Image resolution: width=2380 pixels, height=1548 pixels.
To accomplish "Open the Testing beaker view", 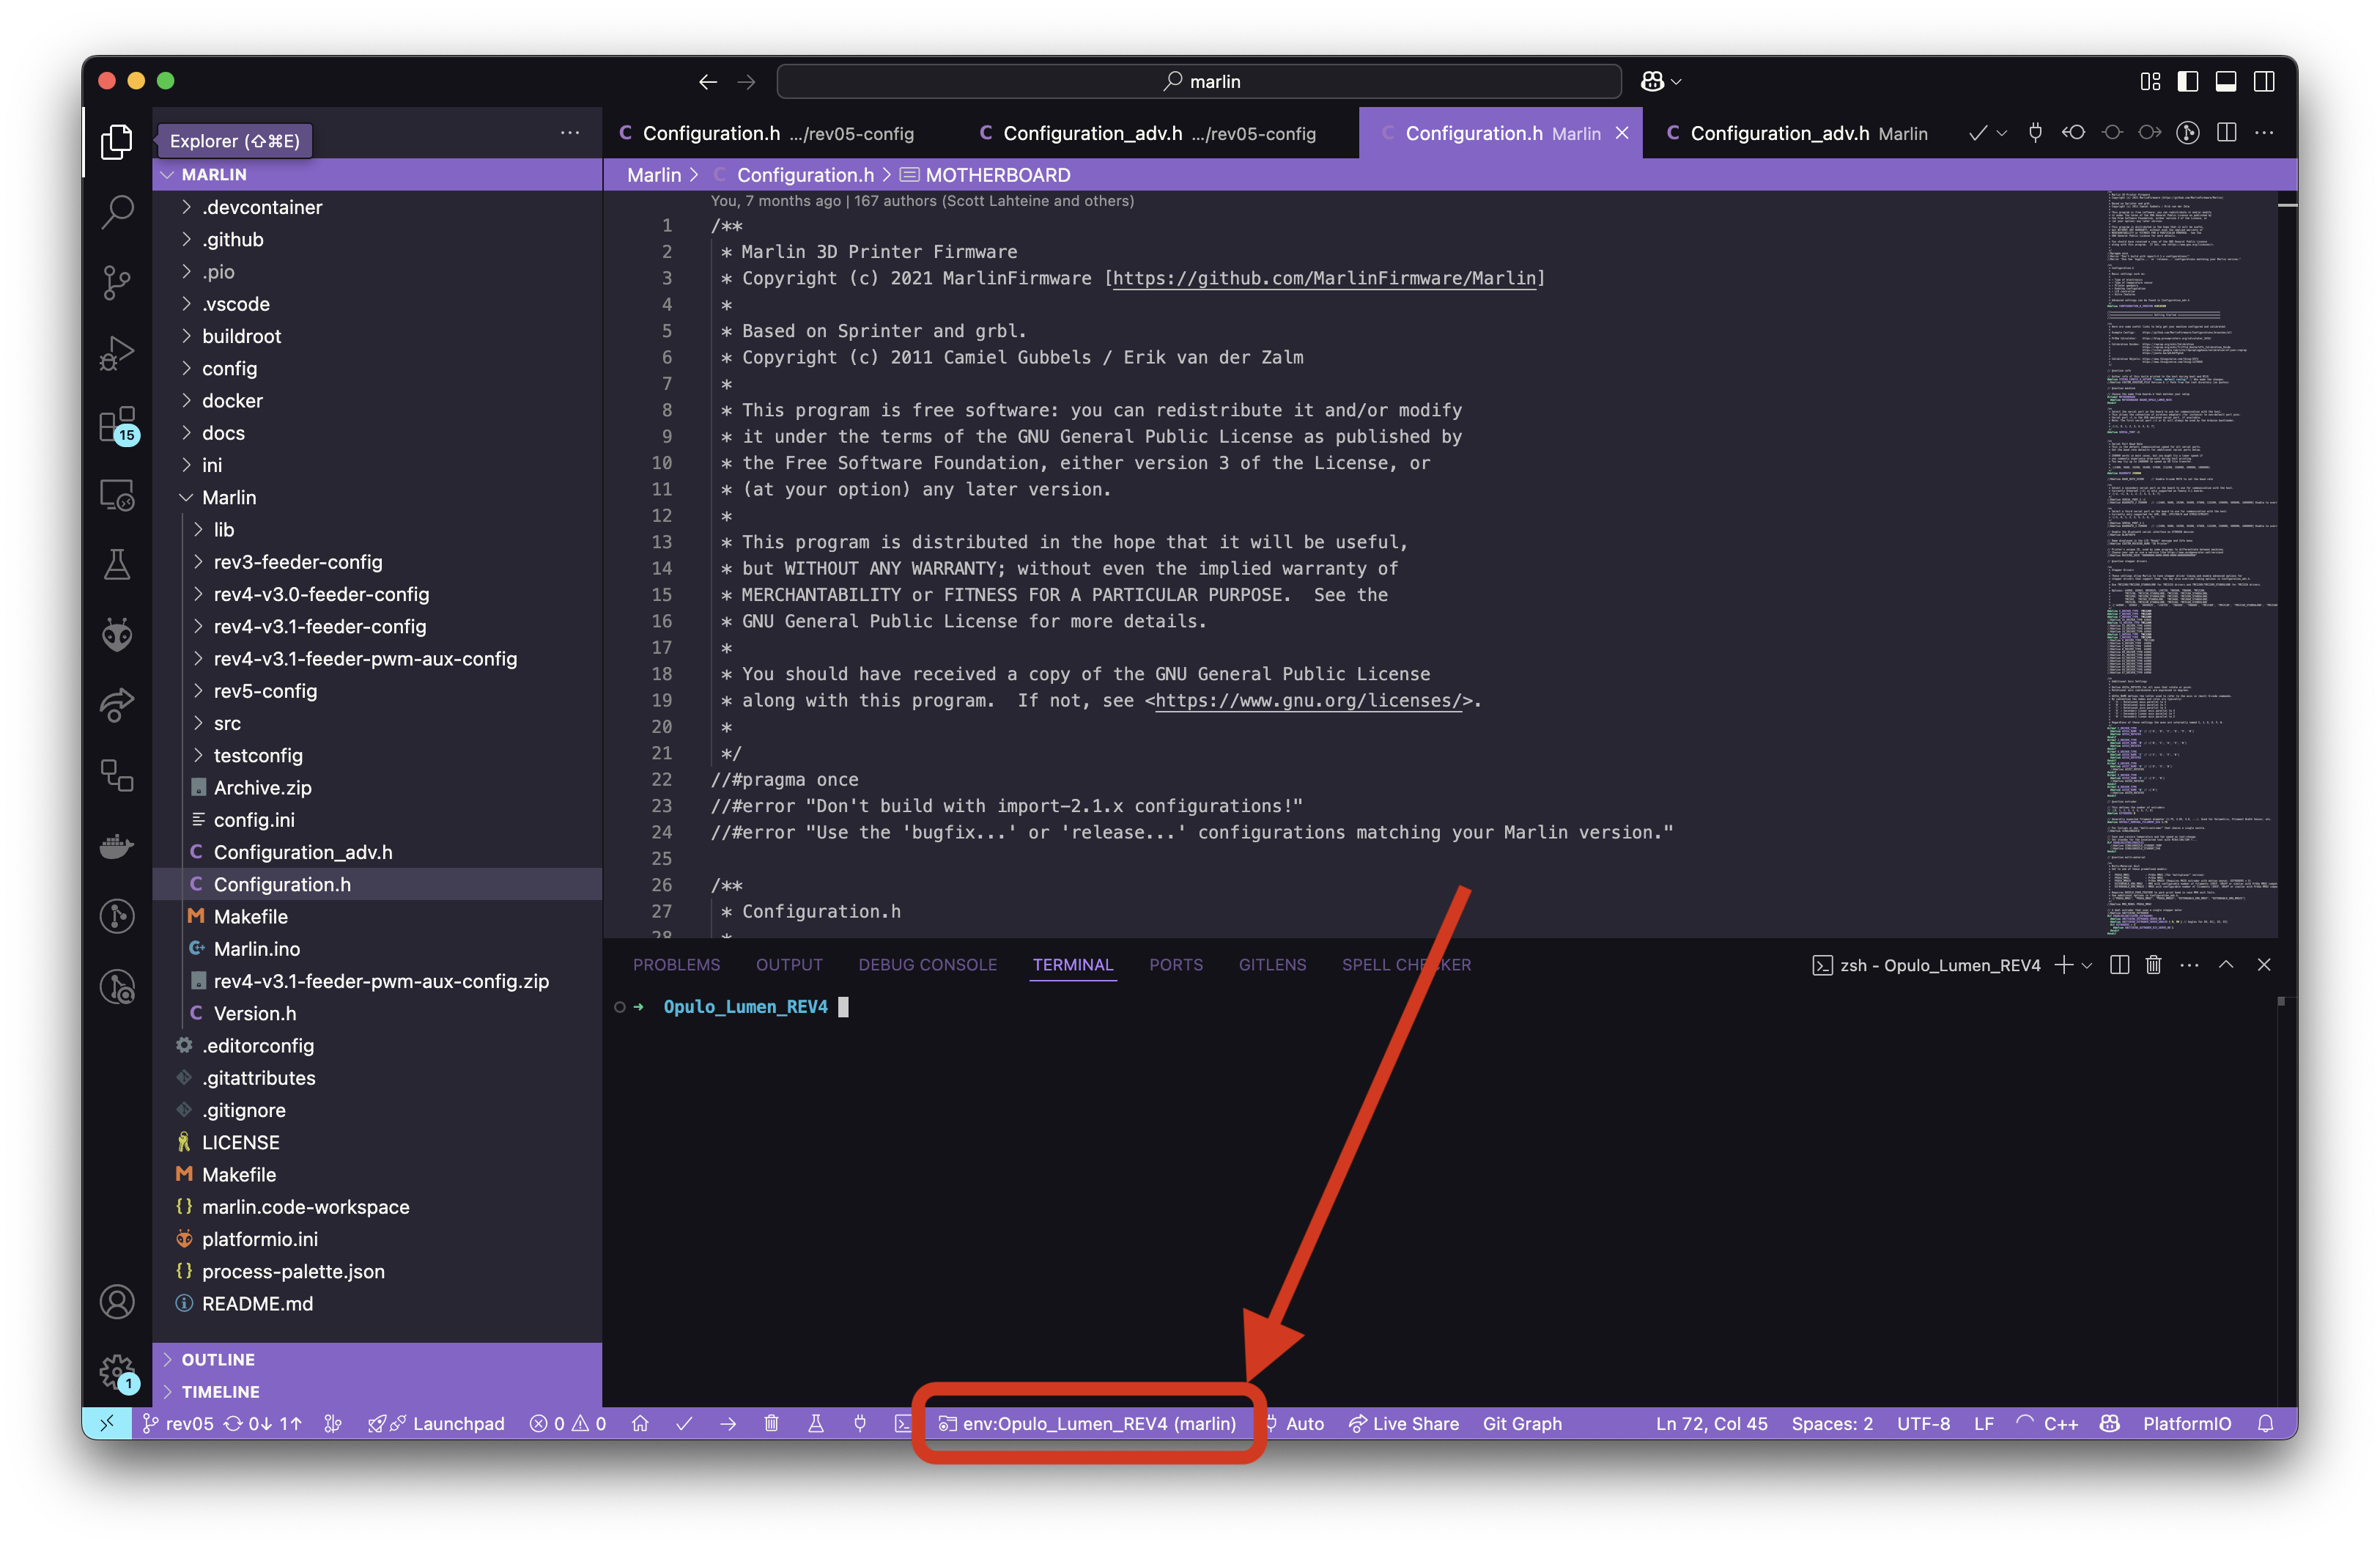I will pos(117,565).
